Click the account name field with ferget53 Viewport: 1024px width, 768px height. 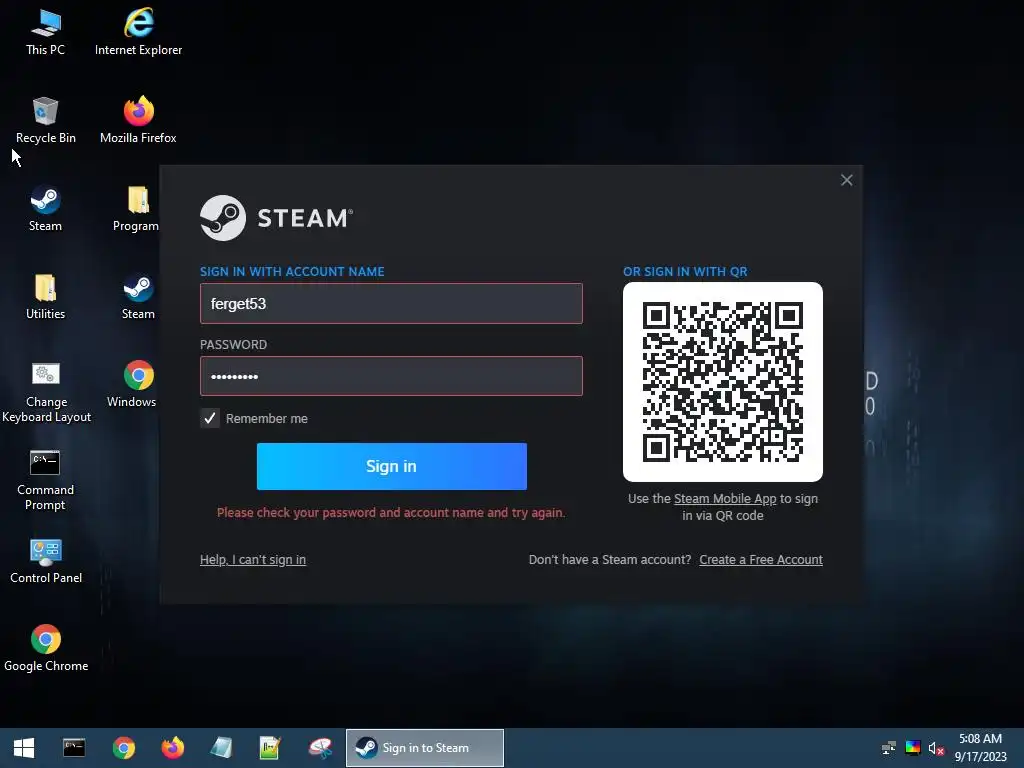391,304
